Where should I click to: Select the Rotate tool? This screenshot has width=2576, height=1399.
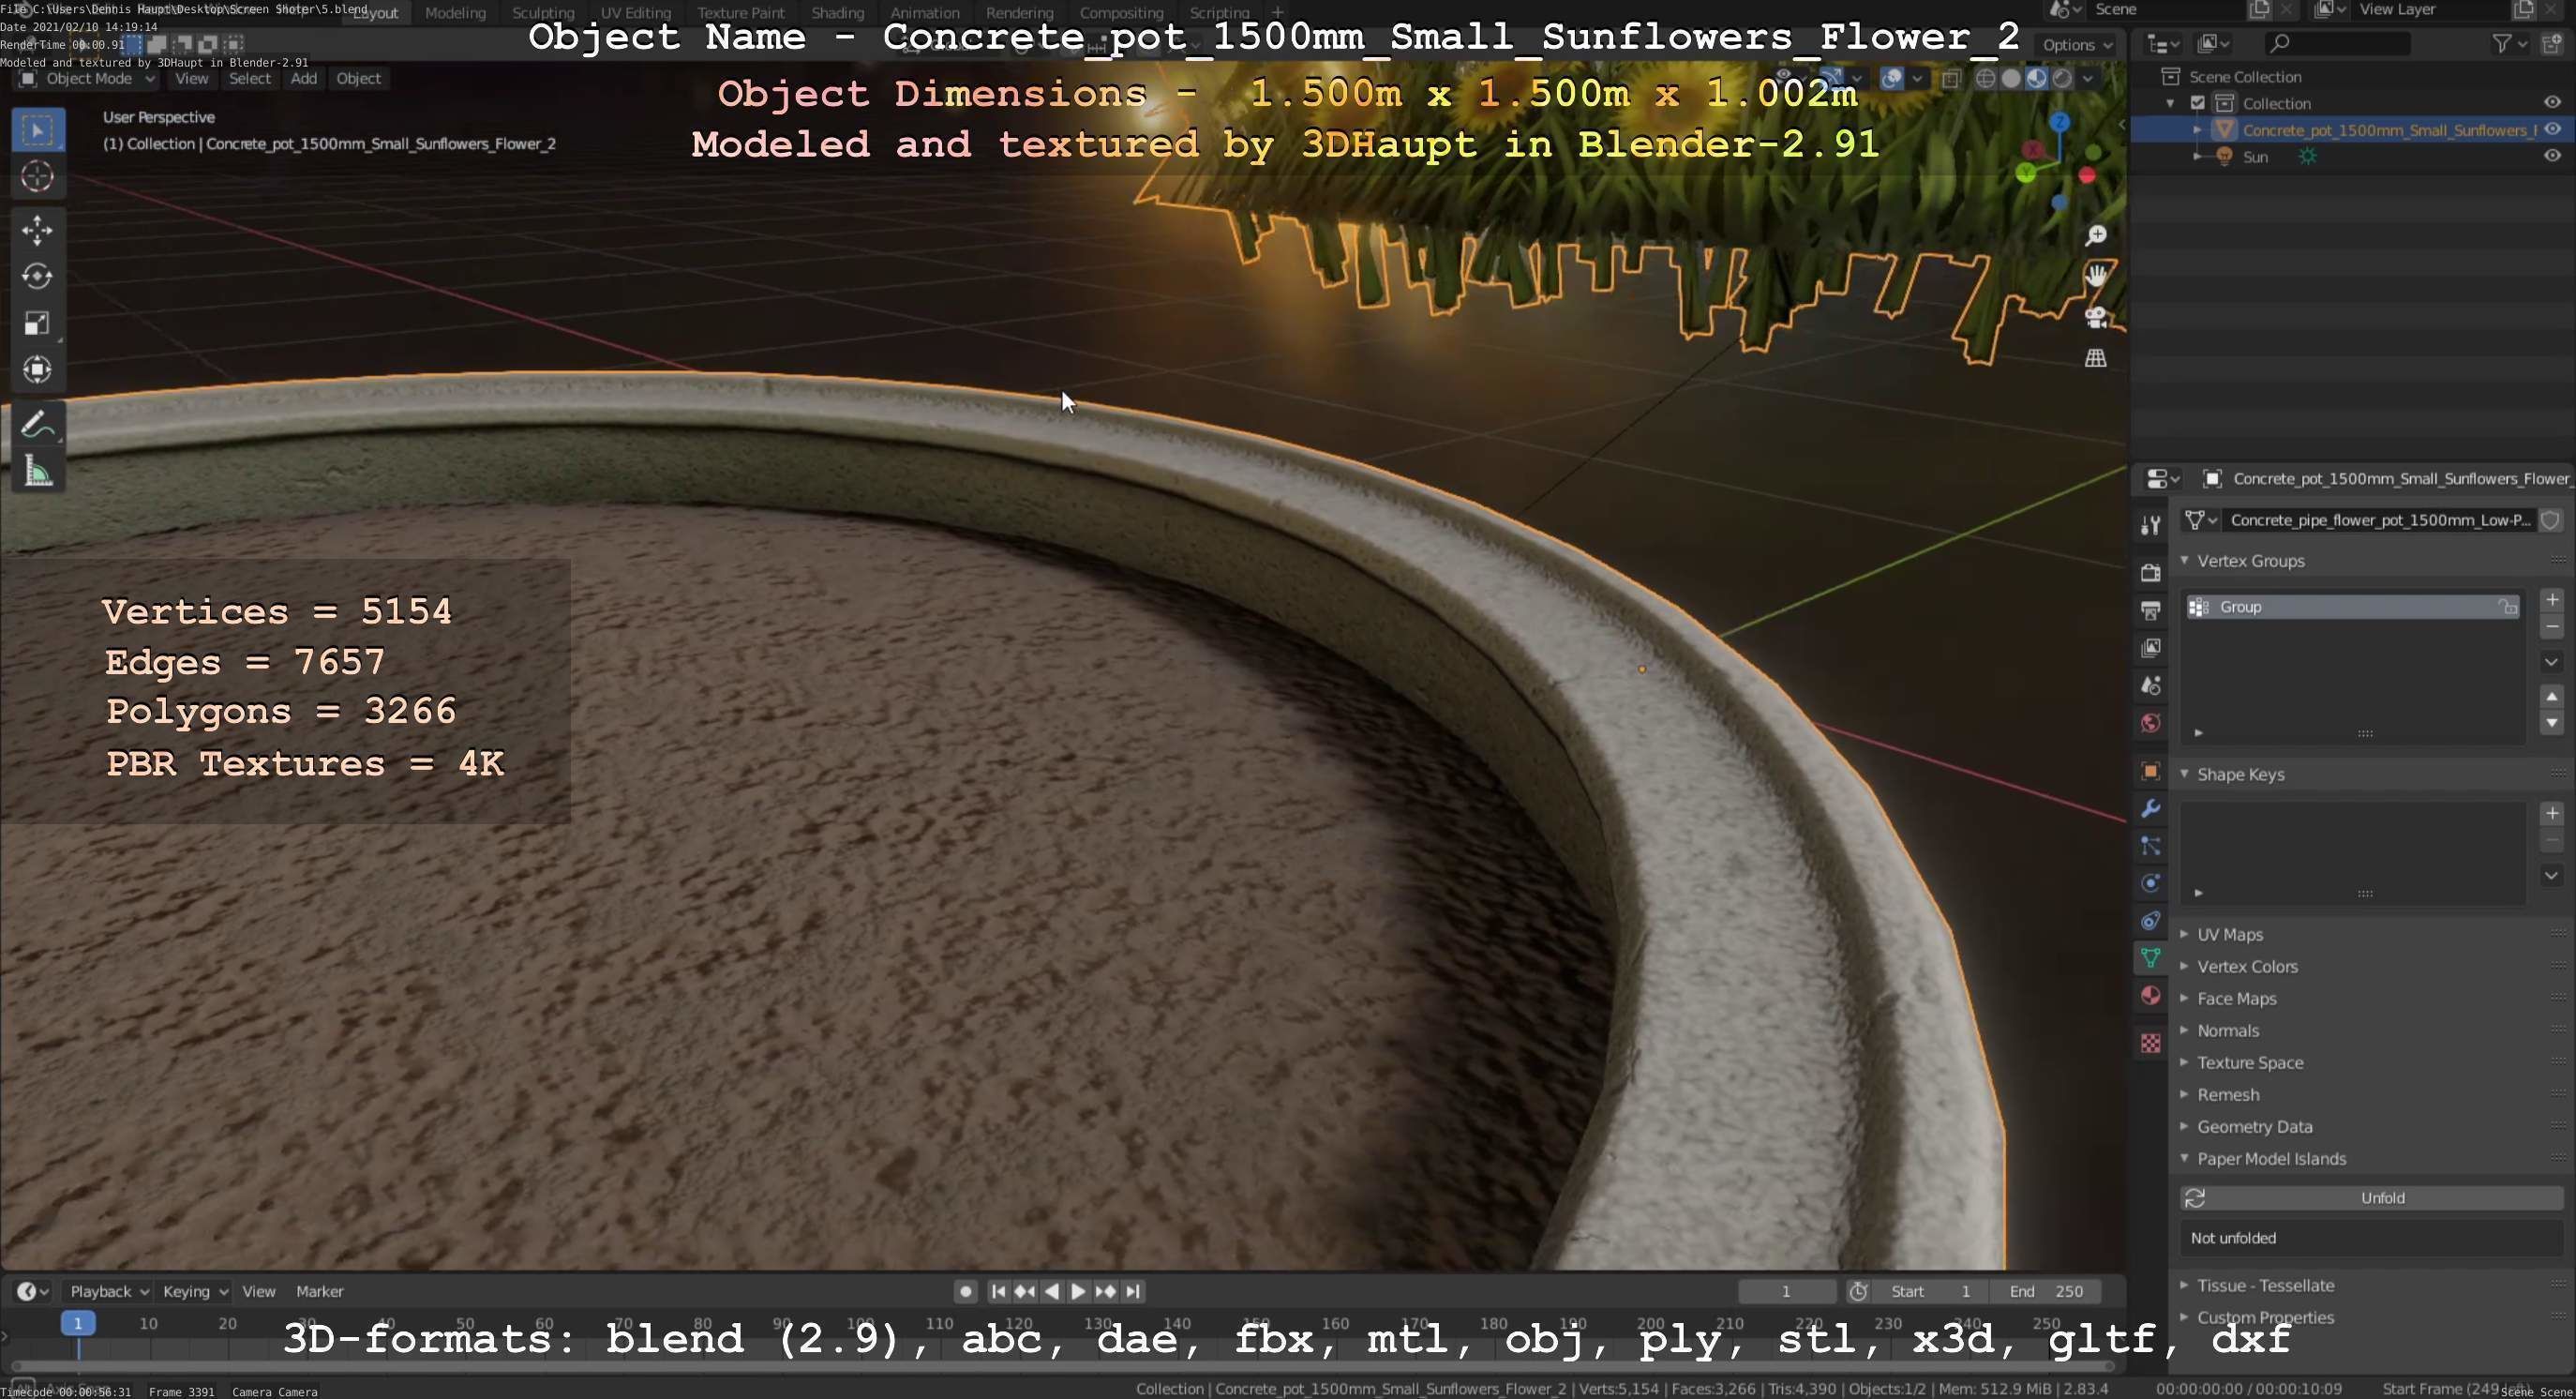(37, 277)
